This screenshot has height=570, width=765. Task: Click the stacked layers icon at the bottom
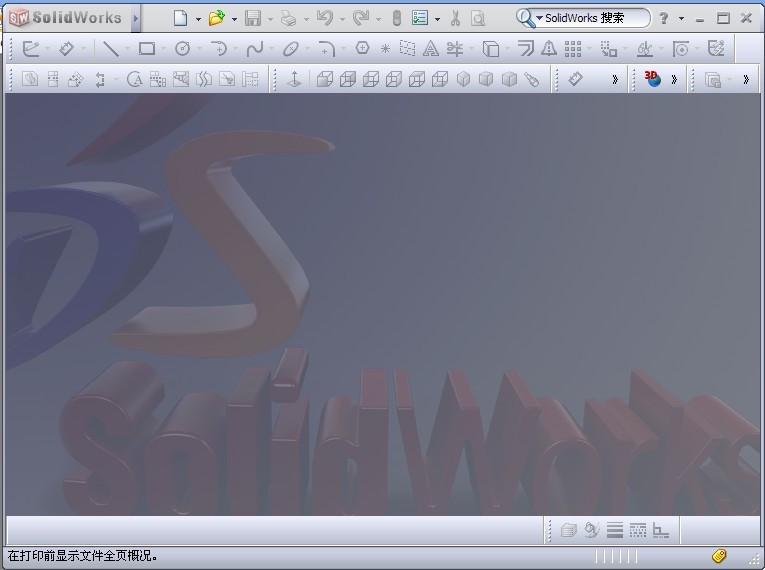coord(568,530)
